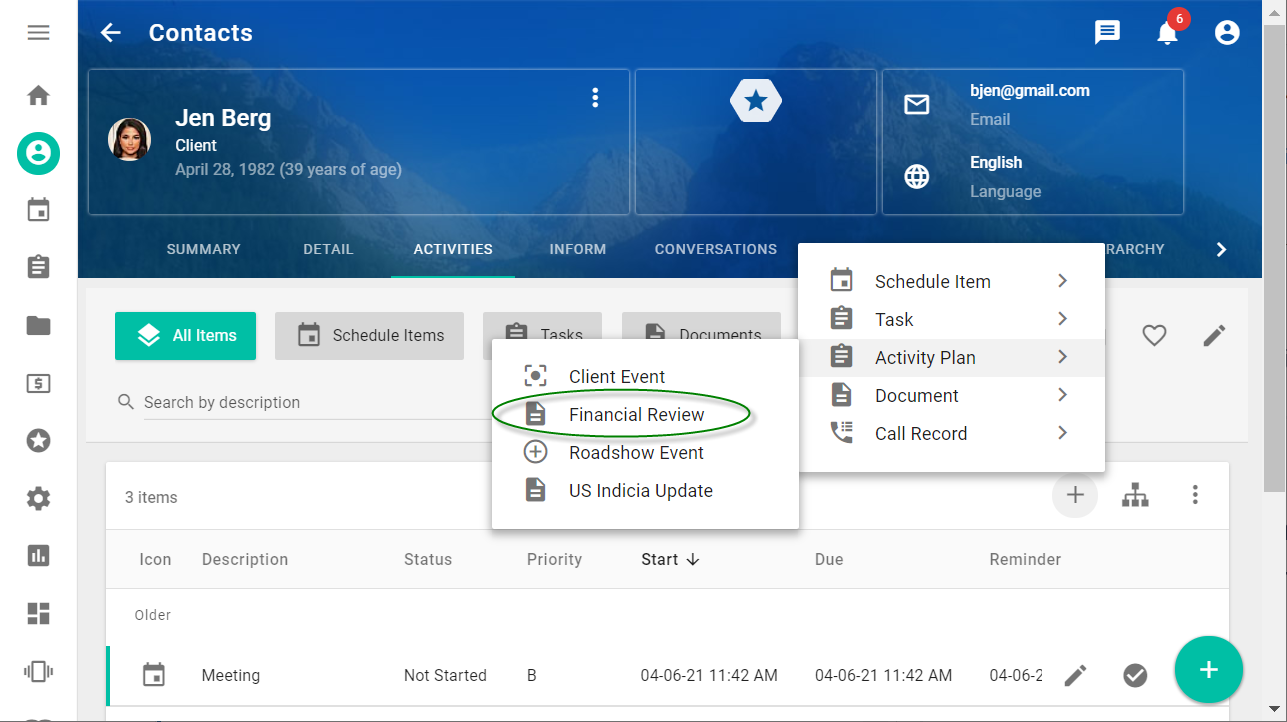Image resolution: width=1287 pixels, height=722 pixels.
Task: Toggle the favorite heart icon
Action: [1154, 336]
